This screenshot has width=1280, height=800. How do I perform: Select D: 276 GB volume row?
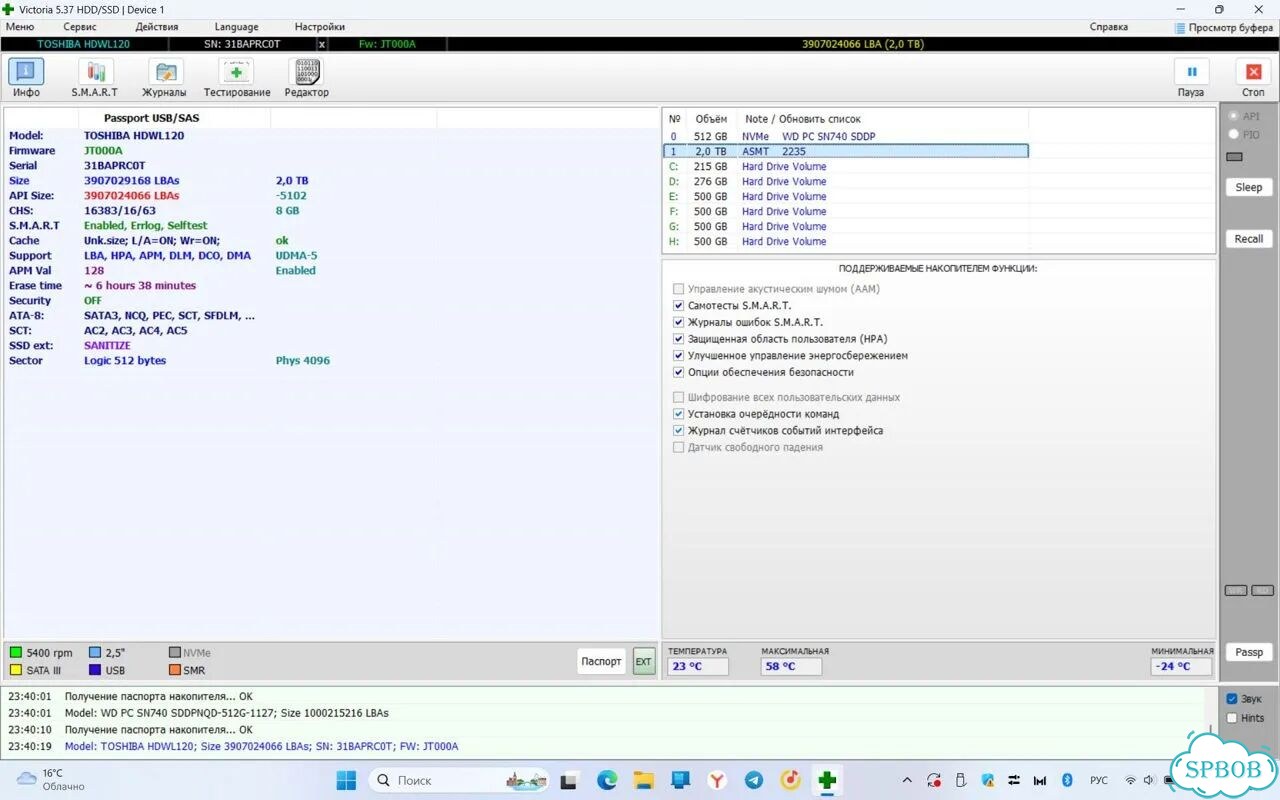pyautogui.click(x=846, y=181)
